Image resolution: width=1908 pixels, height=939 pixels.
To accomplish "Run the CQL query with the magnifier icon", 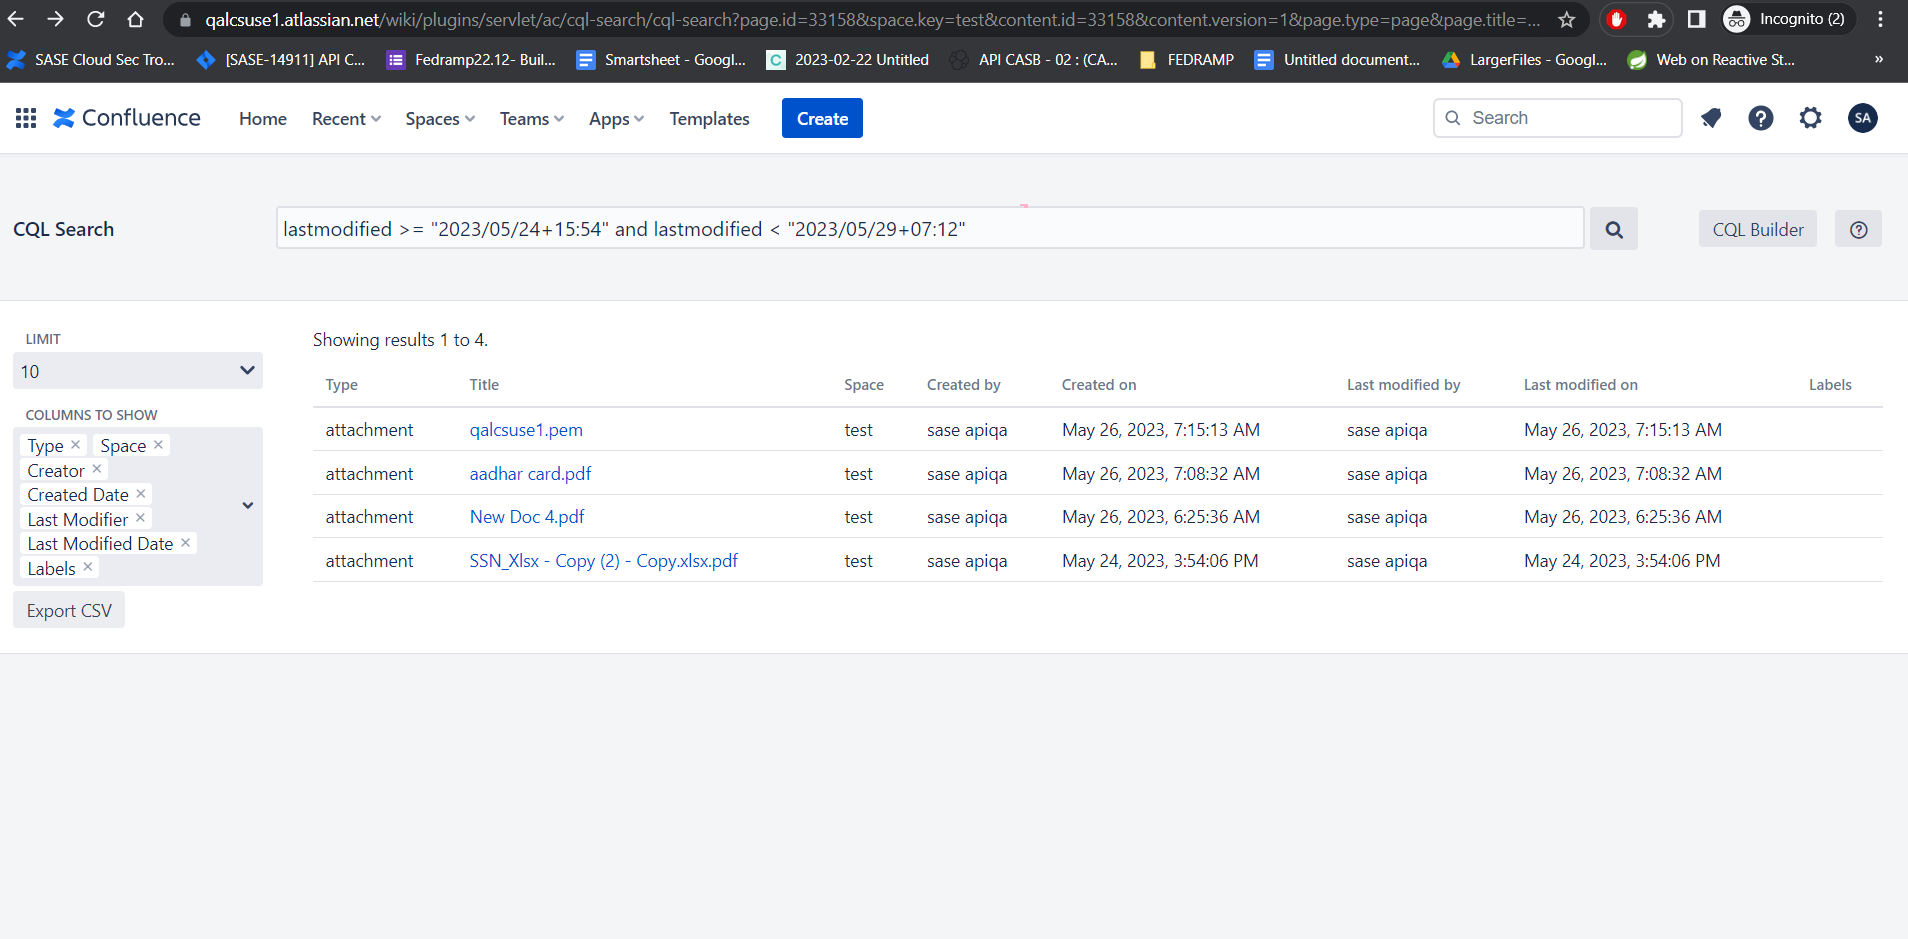I will tap(1613, 228).
